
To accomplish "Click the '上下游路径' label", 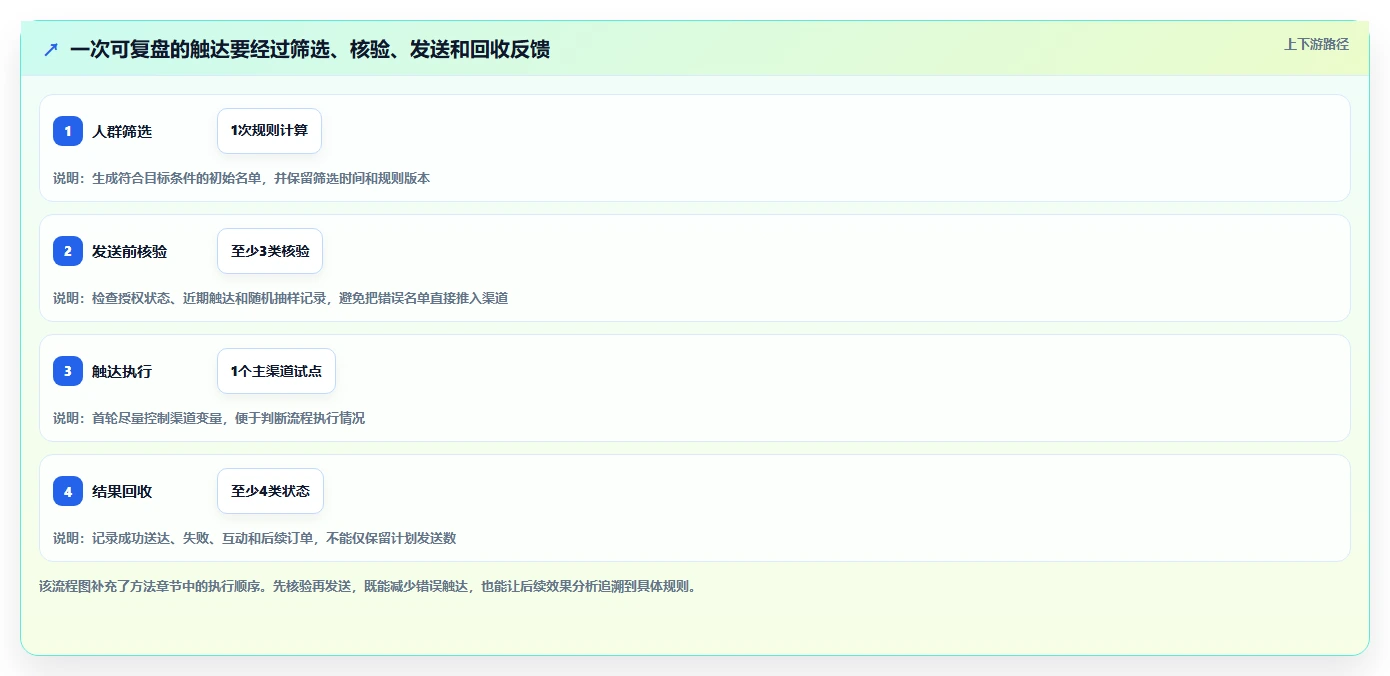I will pos(1316,44).
